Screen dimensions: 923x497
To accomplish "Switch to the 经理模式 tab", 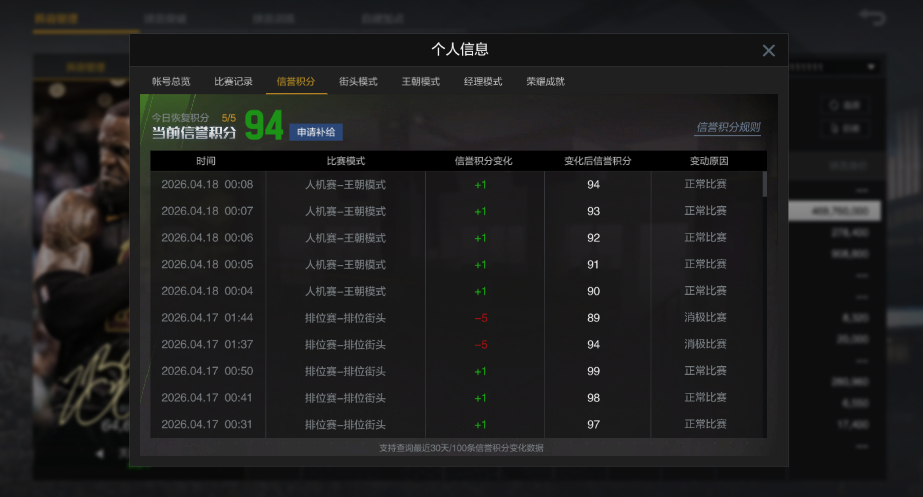I will [x=483, y=81].
